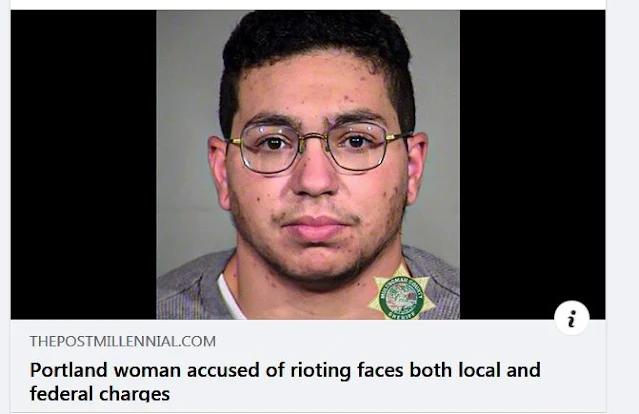Open the "Portland woman accused of rioting" headline
This screenshot has width=639, height=414.
click(x=285, y=382)
